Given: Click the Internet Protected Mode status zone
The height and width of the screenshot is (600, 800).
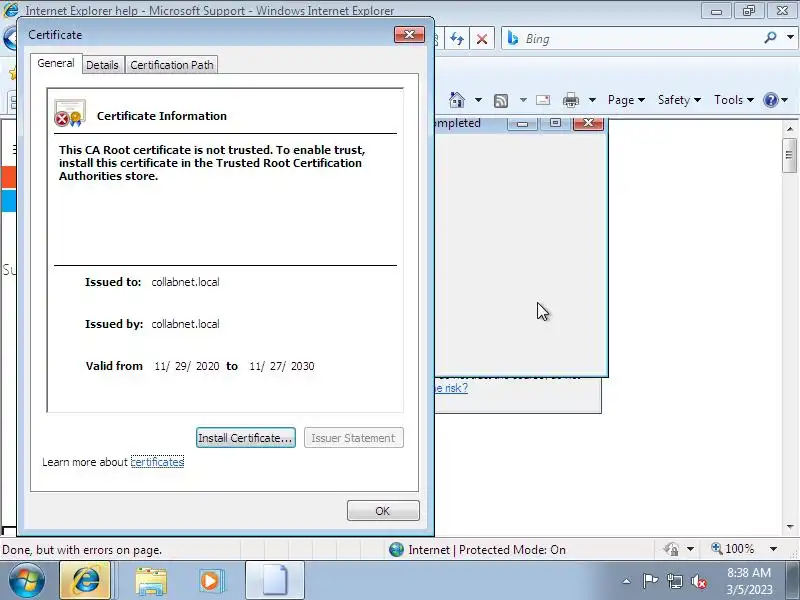Looking at the screenshot, I should click(x=477, y=549).
